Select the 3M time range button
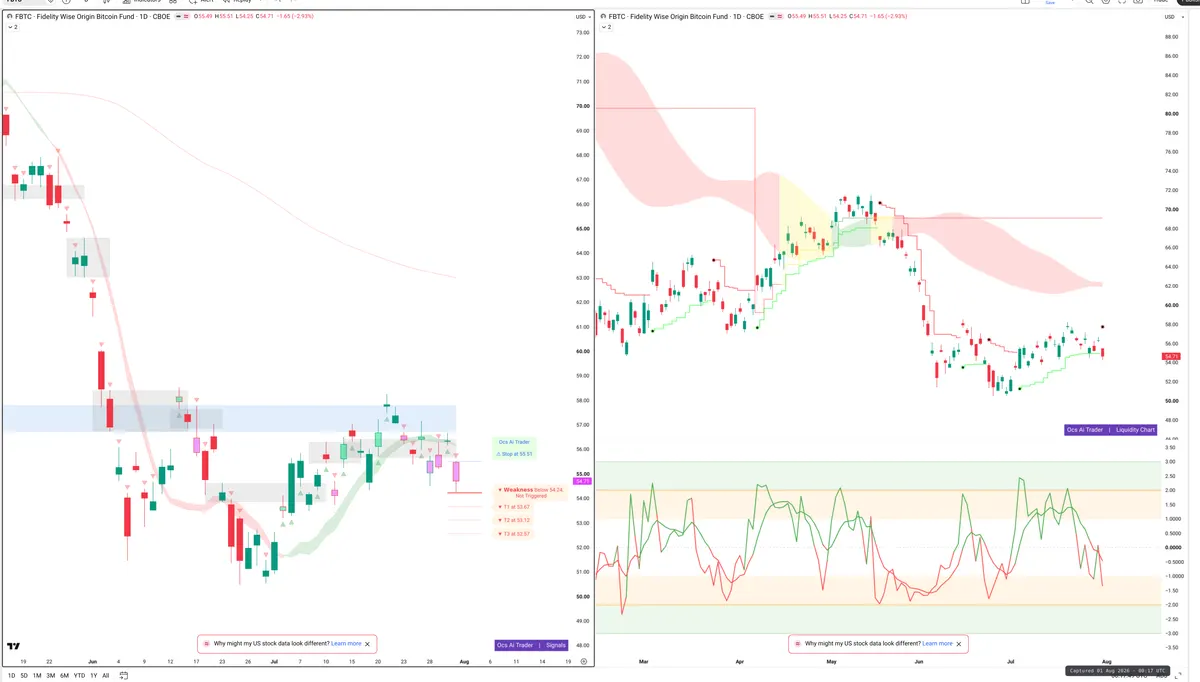This screenshot has height=682, width=1200. click(x=51, y=676)
